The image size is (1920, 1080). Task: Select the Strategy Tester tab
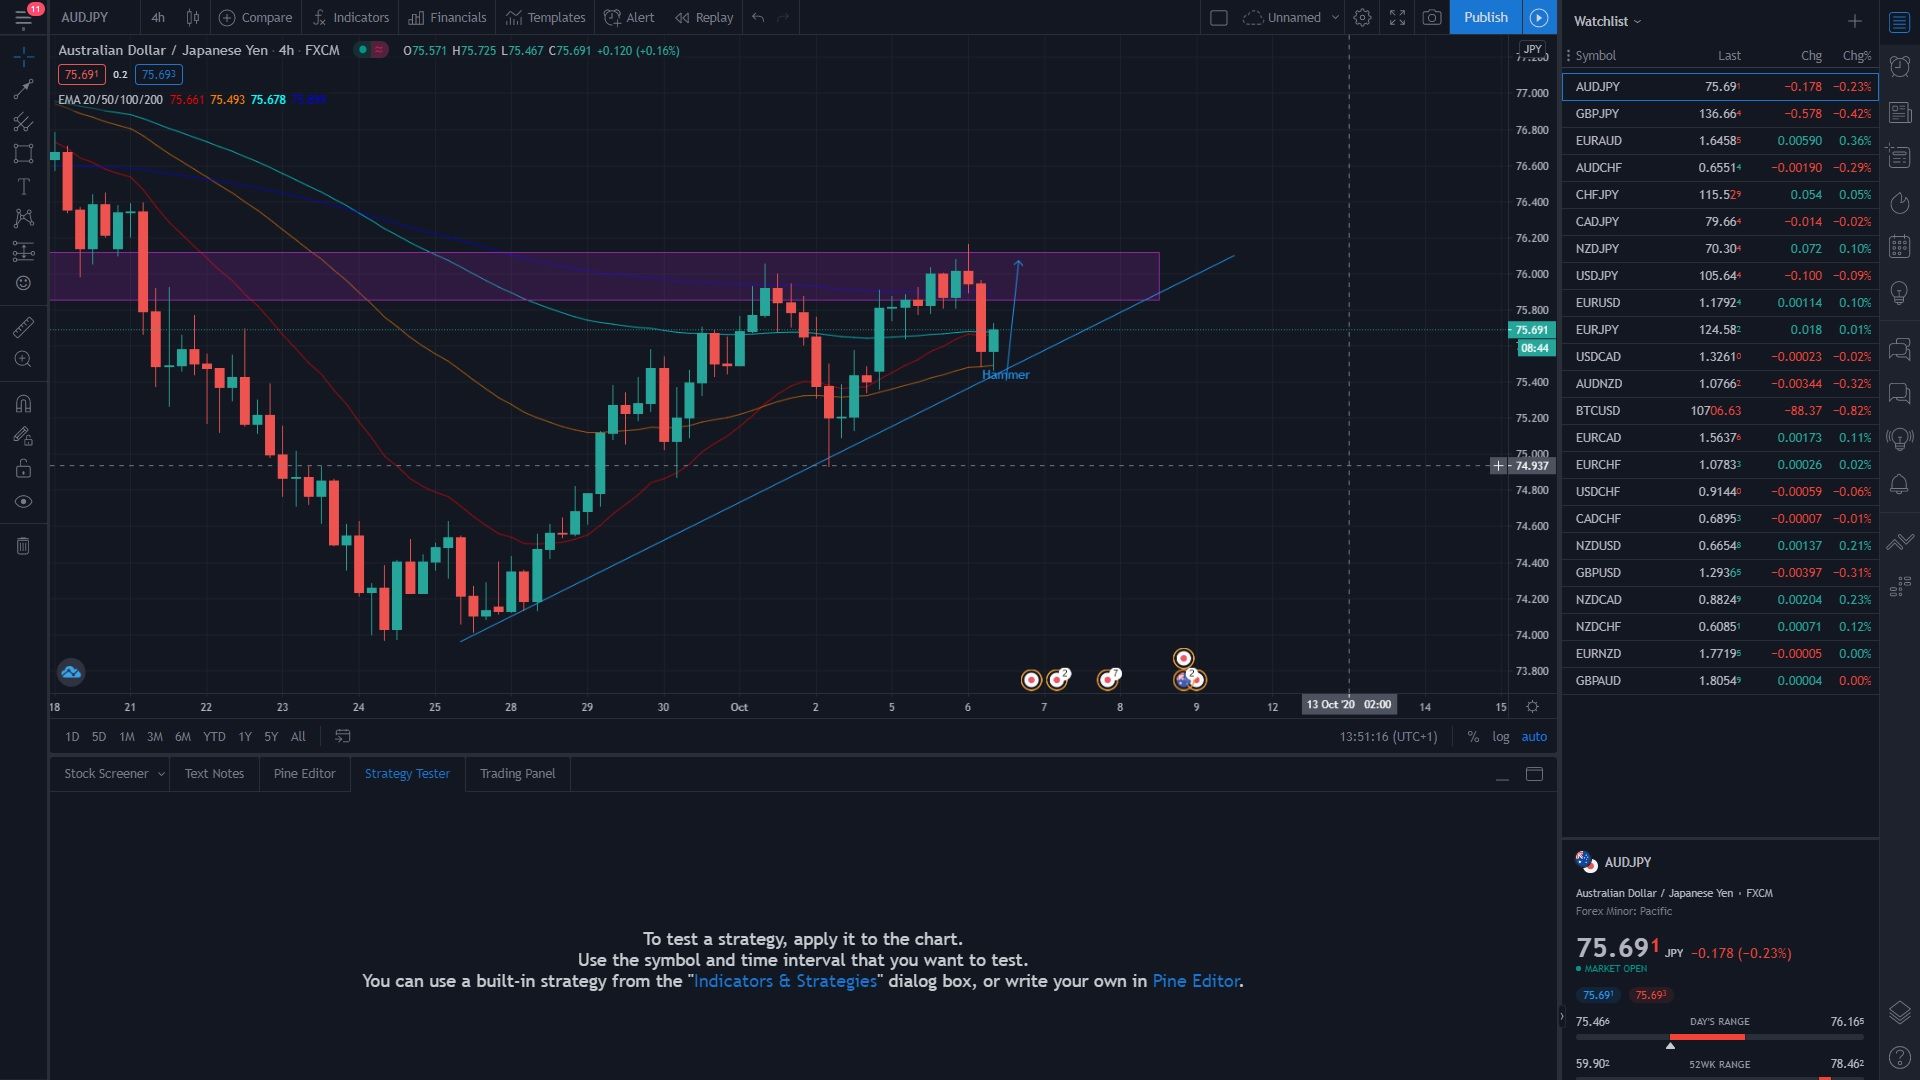click(407, 773)
